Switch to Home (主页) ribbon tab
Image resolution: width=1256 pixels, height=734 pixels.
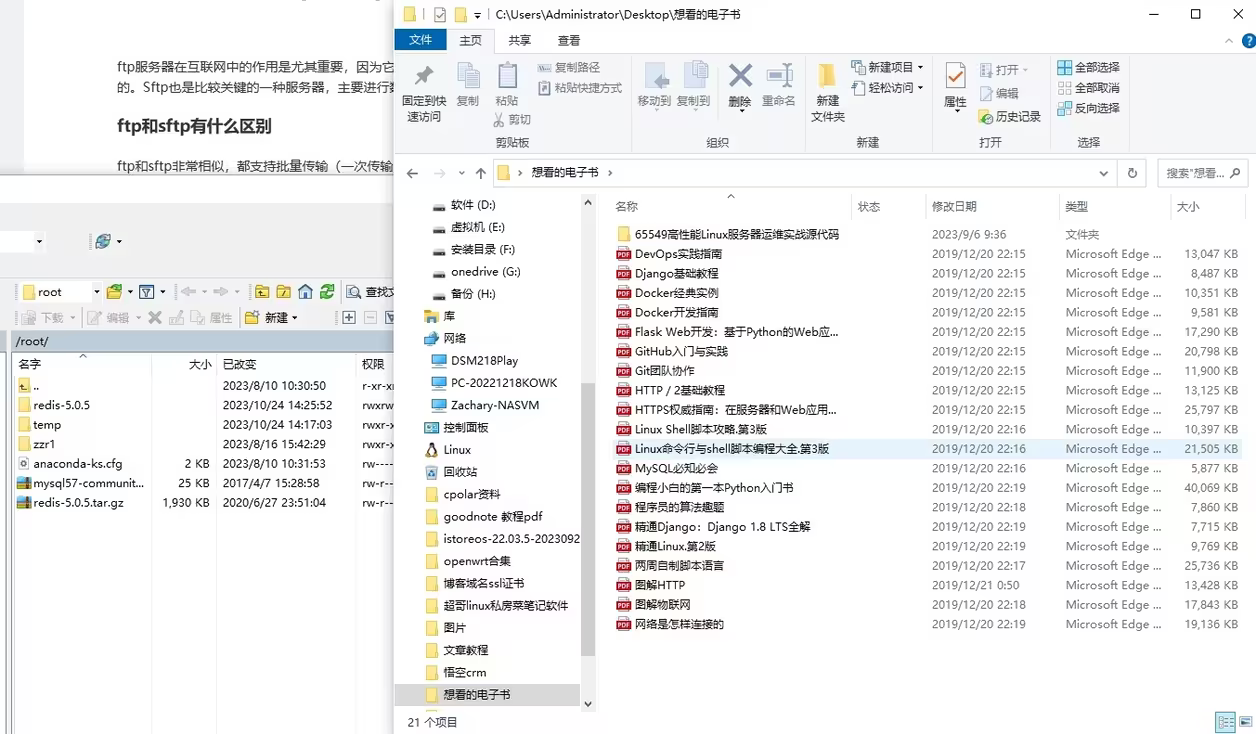click(x=470, y=40)
